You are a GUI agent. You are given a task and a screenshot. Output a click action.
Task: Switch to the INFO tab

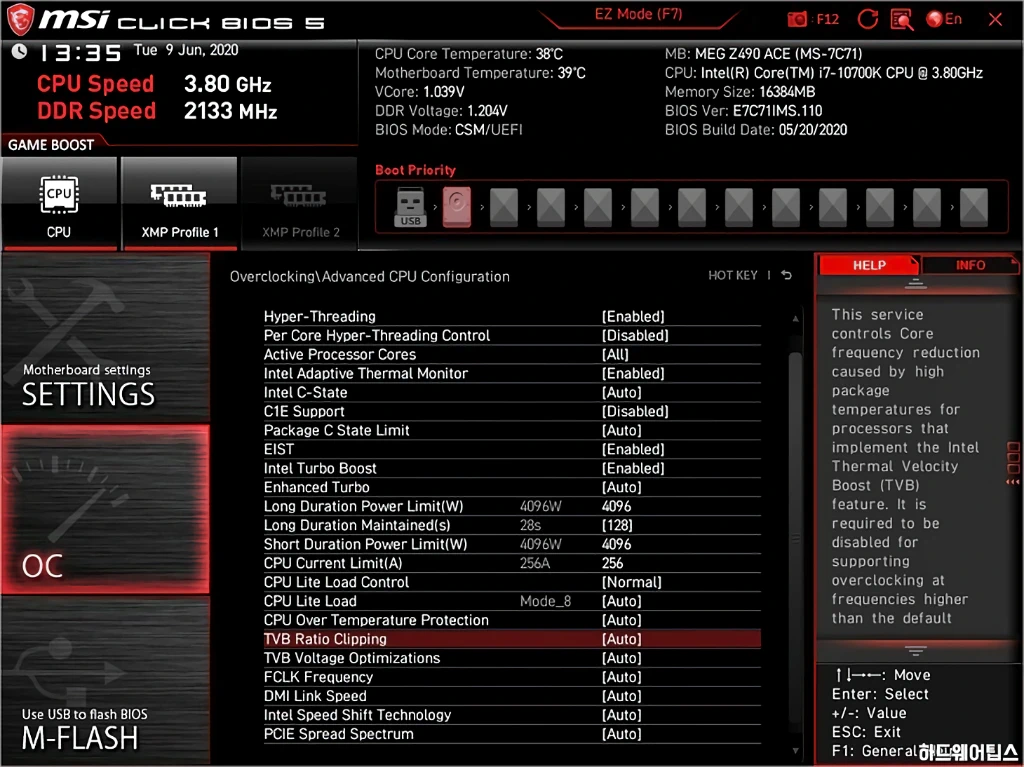click(970, 265)
